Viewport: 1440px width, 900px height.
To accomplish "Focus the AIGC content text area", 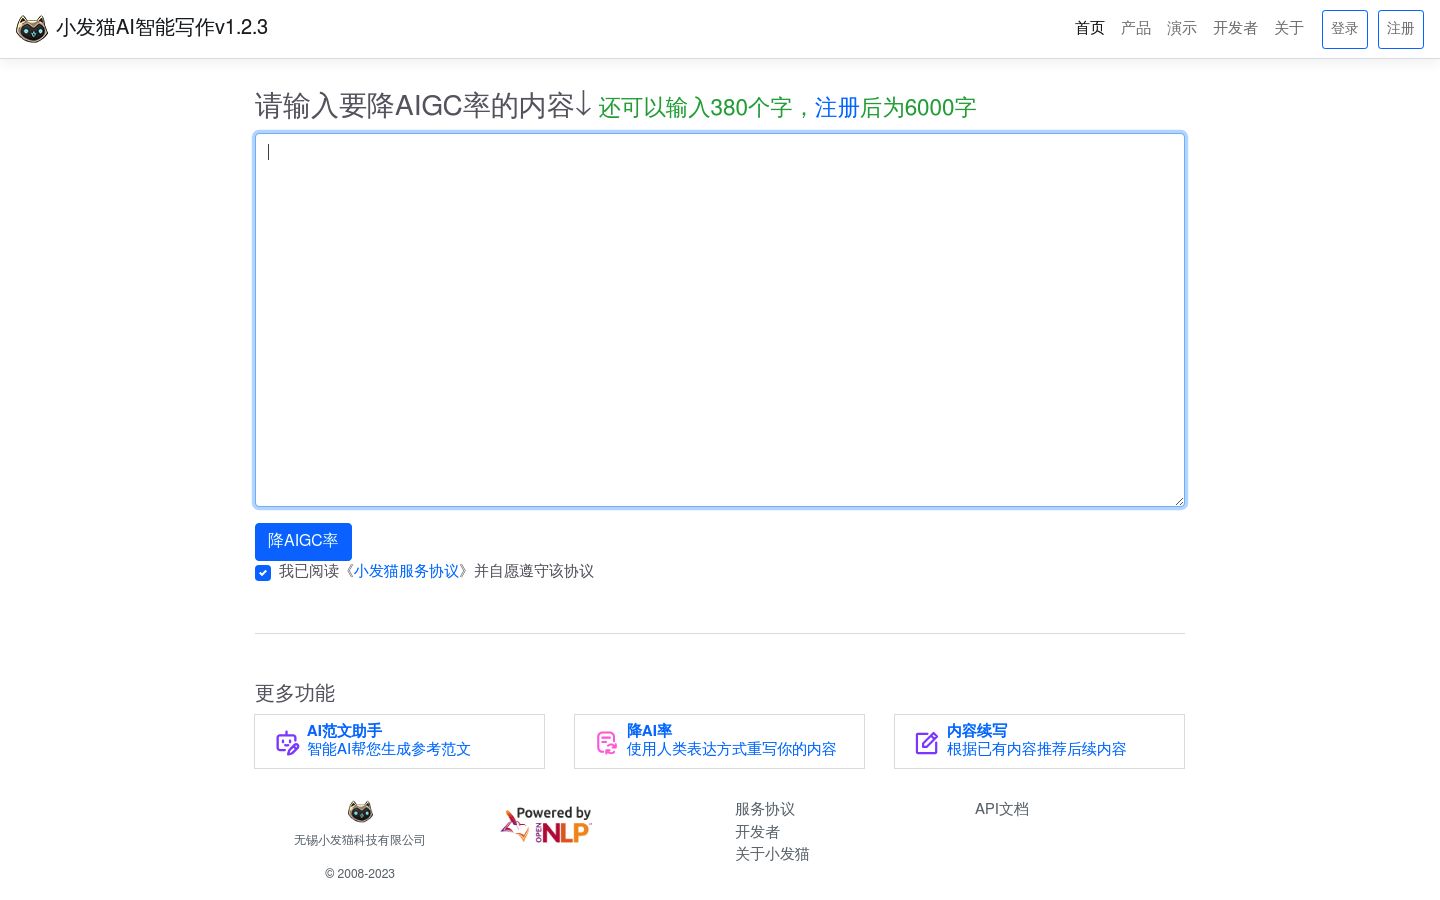I will pyautogui.click(x=720, y=320).
